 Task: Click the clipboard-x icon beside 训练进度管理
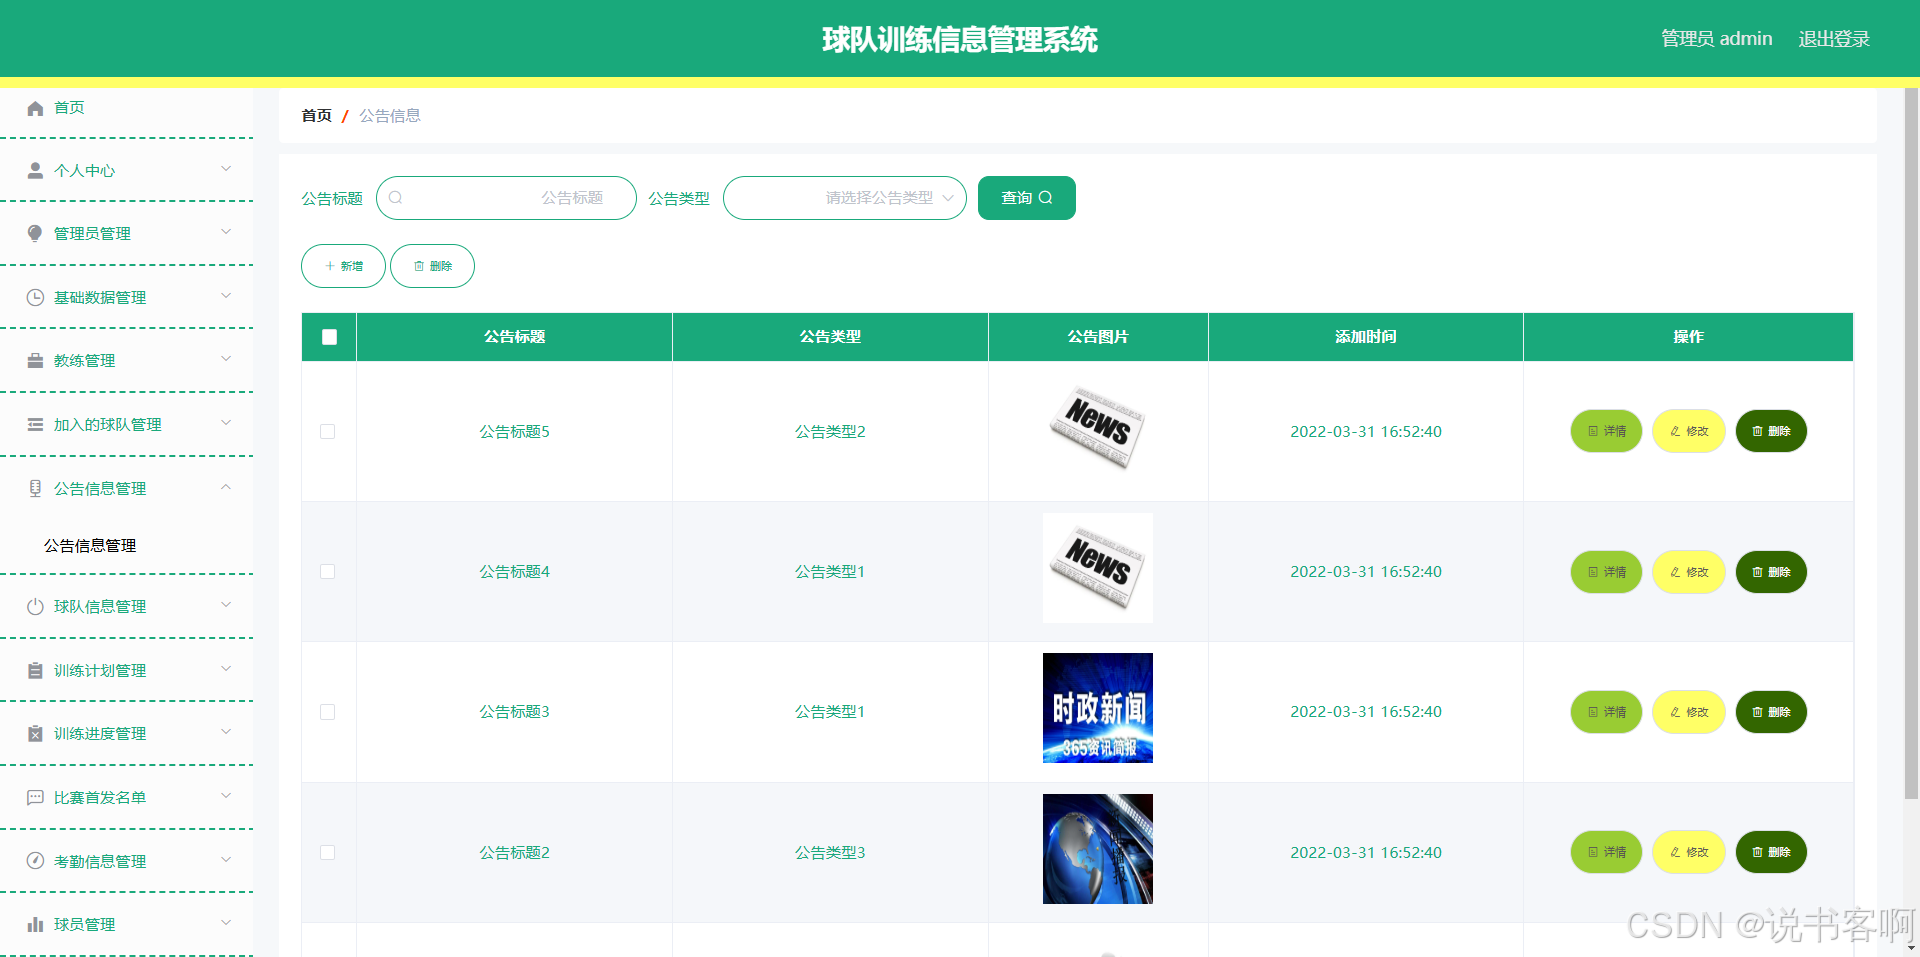[35, 733]
